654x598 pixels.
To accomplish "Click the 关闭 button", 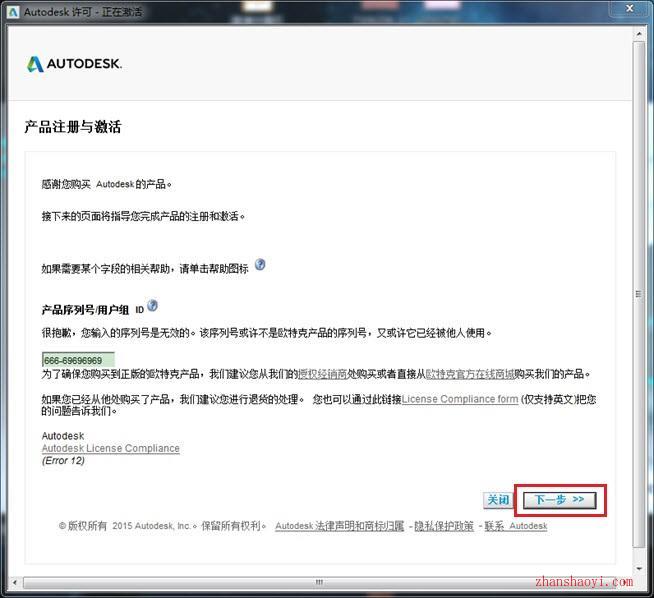I will (498, 500).
